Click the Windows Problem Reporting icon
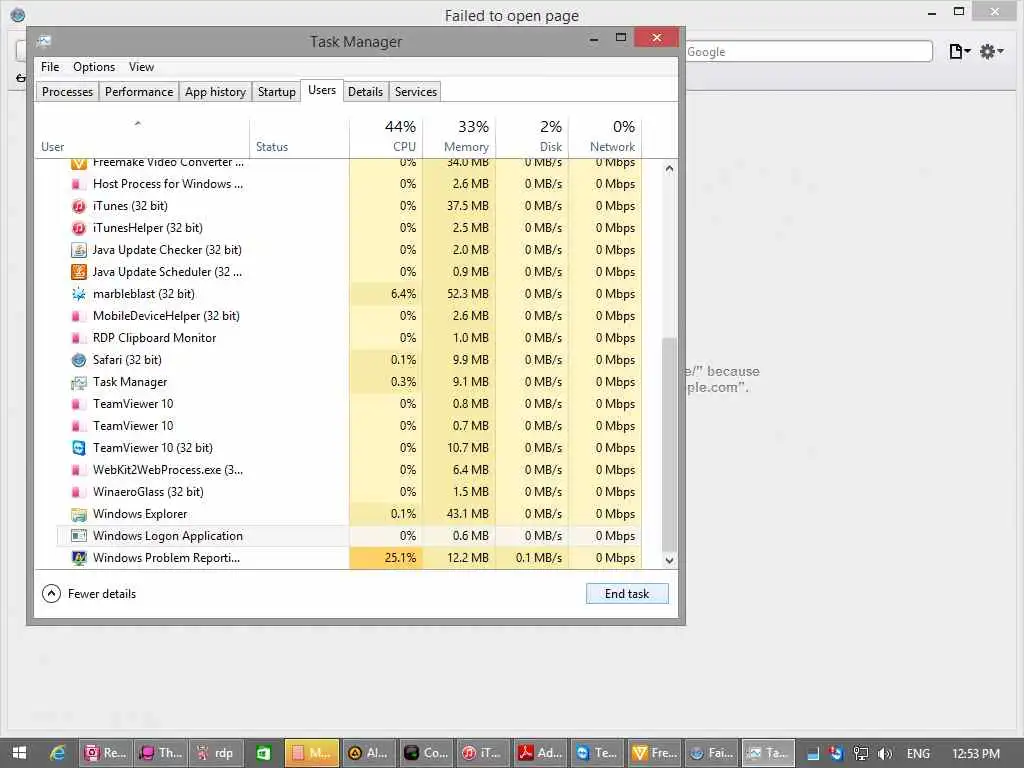 tap(78, 558)
